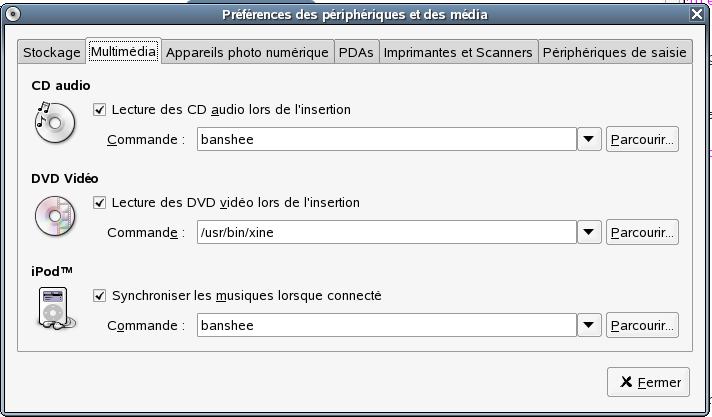Open the DVD Vidéo command dropdown arrow
Image resolution: width=712 pixels, height=417 pixels.
589,232
